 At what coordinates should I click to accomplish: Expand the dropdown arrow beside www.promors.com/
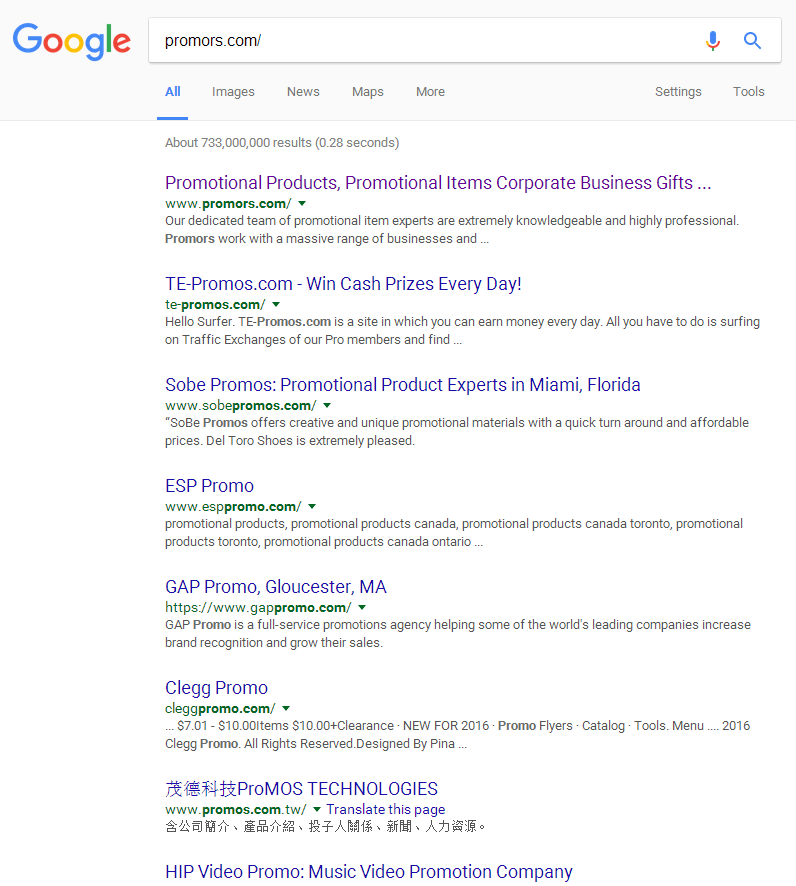(x=302, y=203)
